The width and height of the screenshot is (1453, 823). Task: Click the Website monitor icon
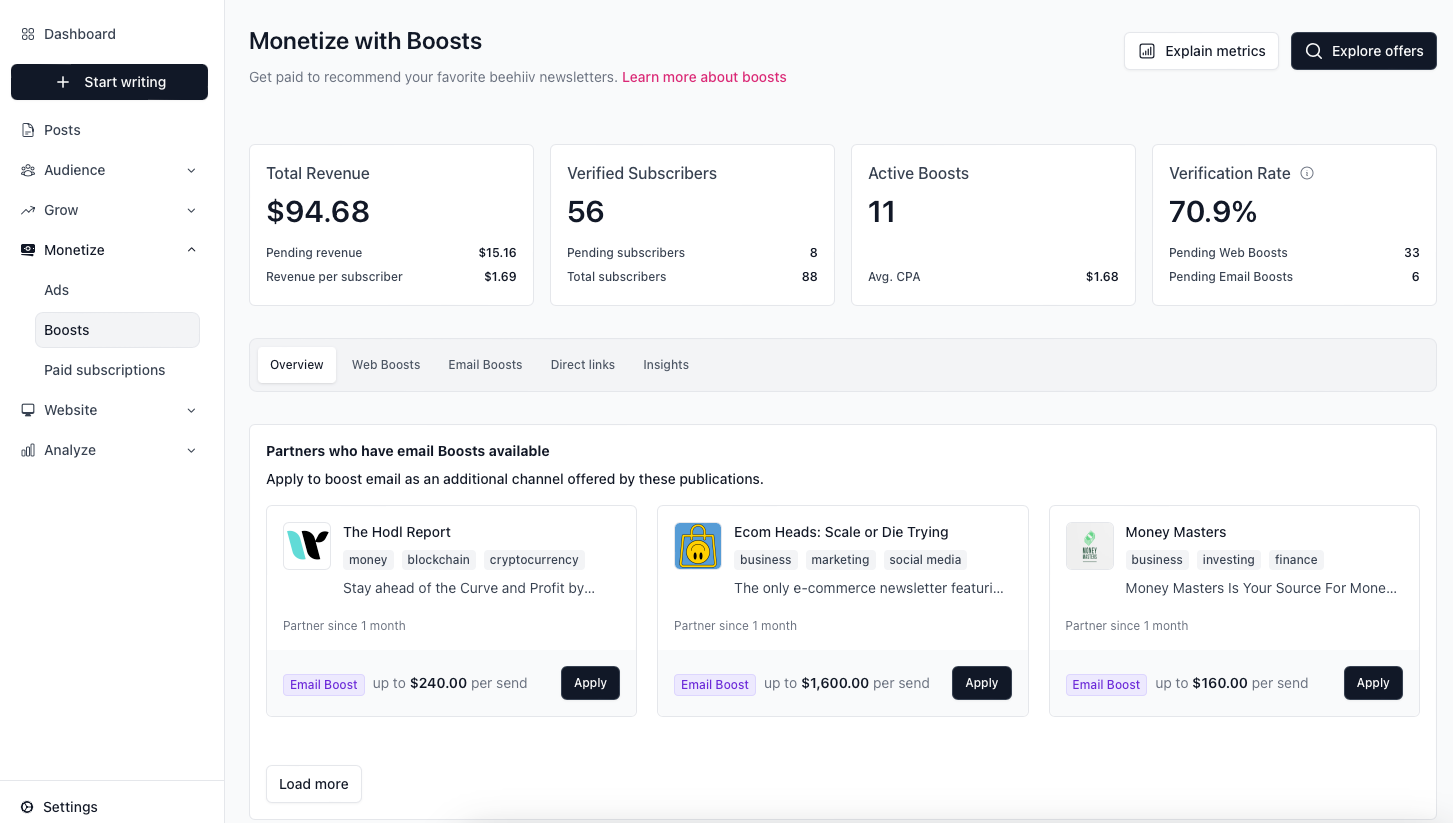point(28,410)
